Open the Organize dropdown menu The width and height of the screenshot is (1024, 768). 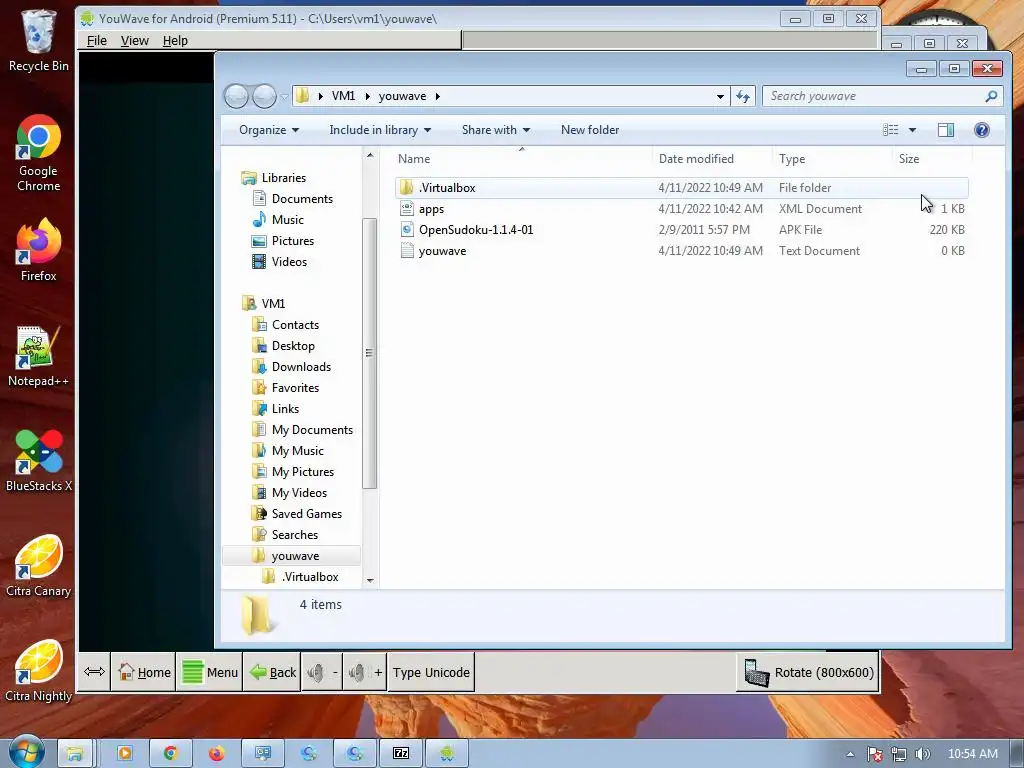[x=268, y=130]
